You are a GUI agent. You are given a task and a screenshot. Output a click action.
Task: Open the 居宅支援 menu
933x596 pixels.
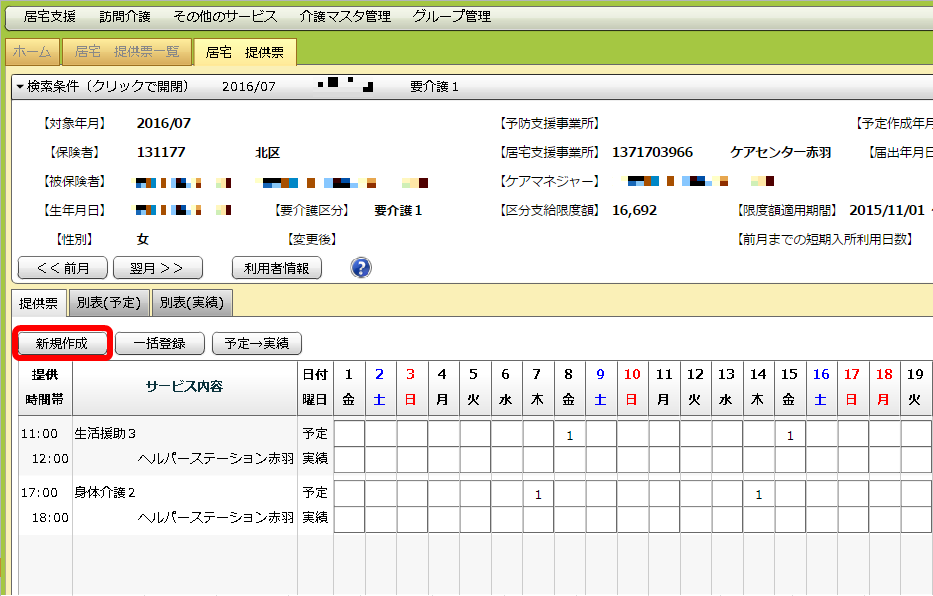coord(49,16)
